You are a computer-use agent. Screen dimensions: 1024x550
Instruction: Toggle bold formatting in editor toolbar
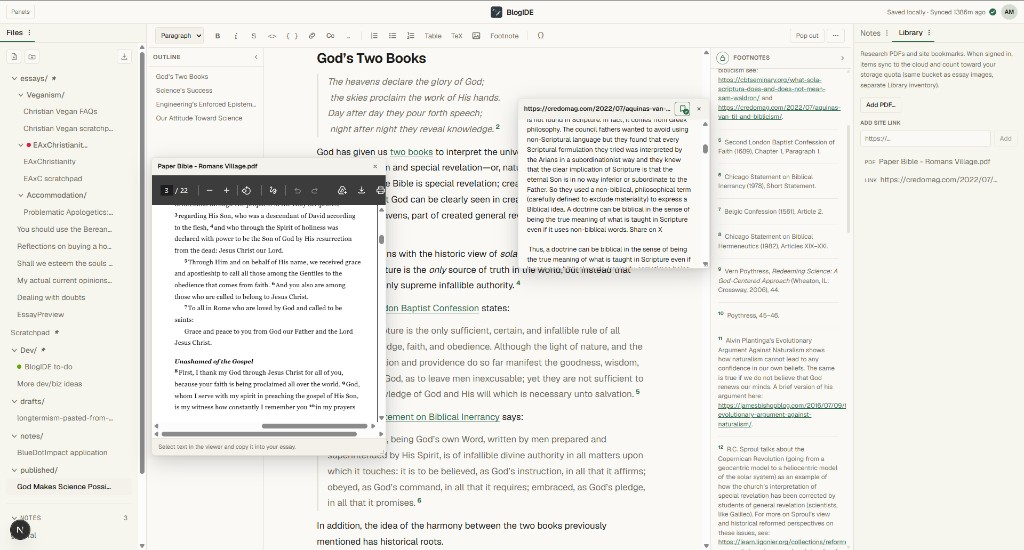[217, 36]
